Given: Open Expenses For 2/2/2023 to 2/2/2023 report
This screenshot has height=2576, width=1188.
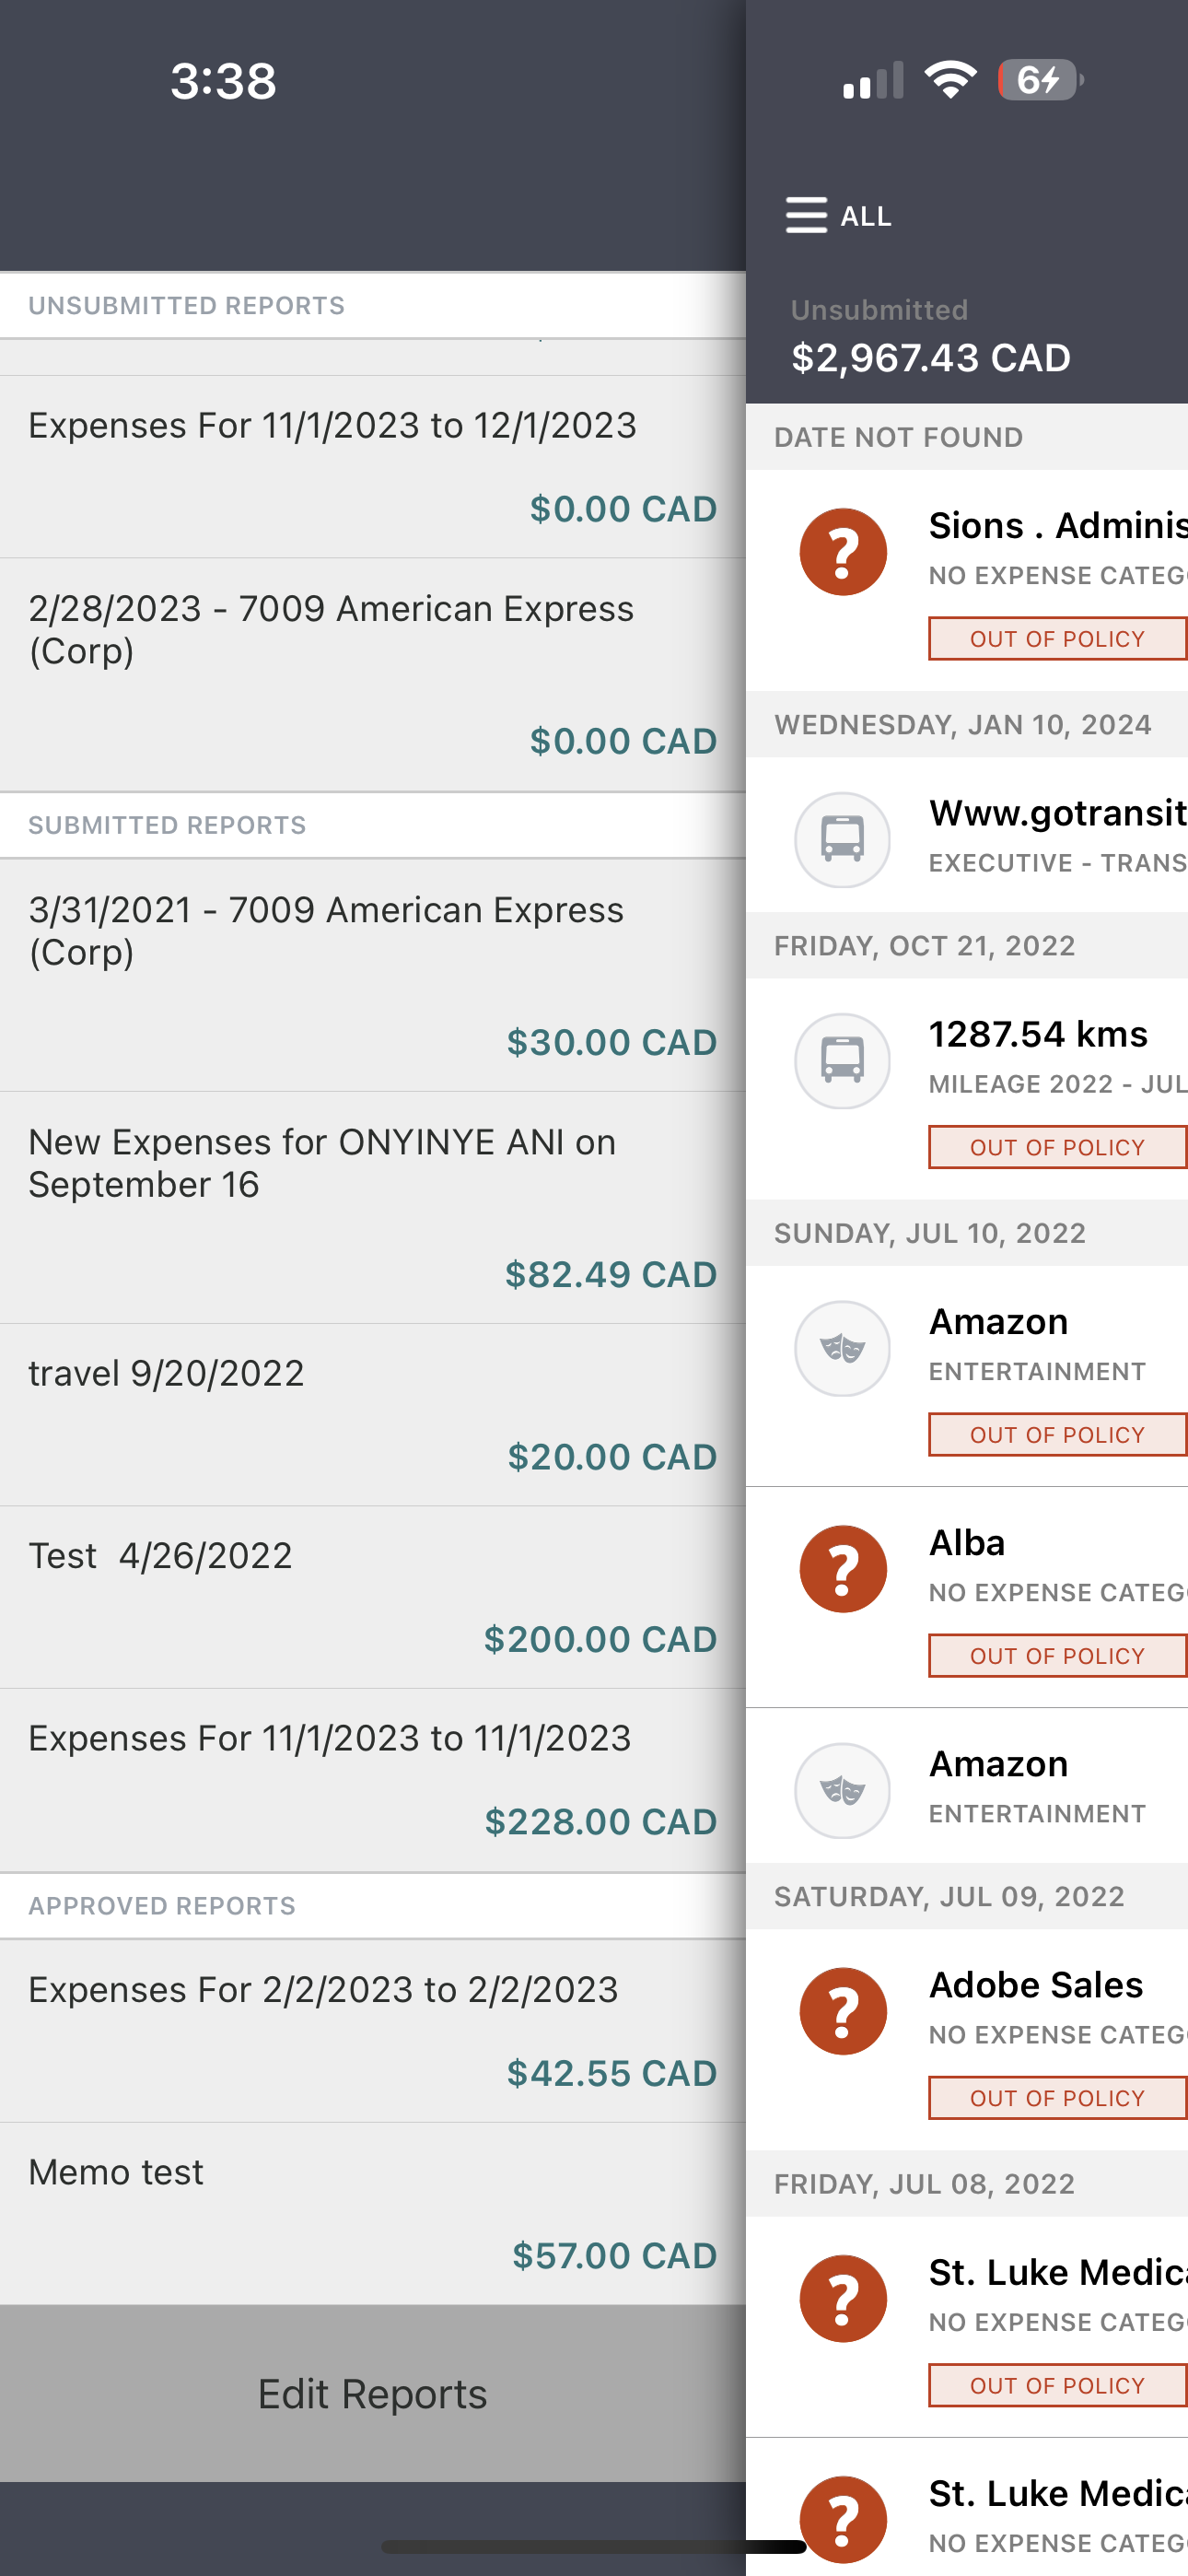Looking at the screenshot, I should point(373,2031).
